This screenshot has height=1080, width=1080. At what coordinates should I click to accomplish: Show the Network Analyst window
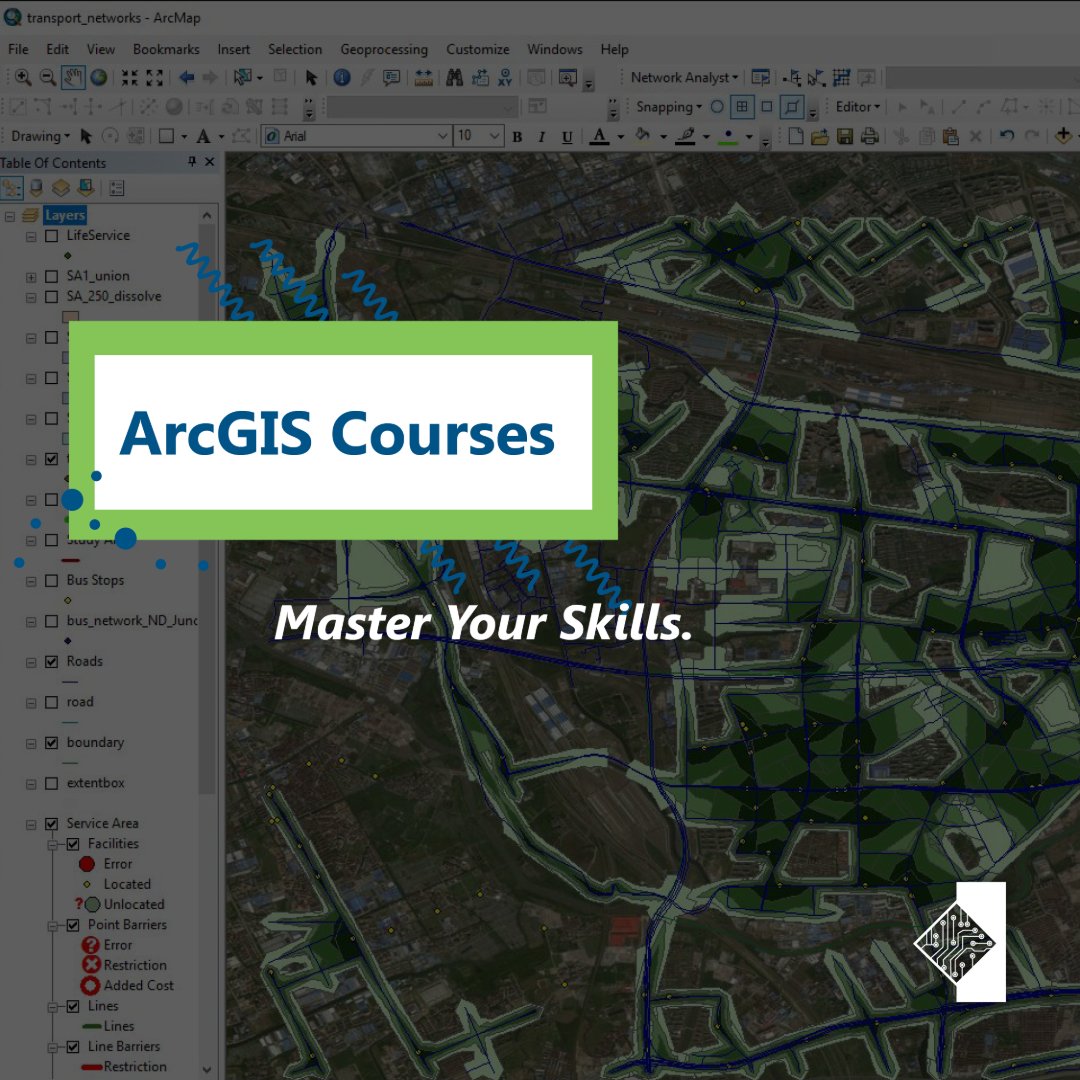(760, 77)
